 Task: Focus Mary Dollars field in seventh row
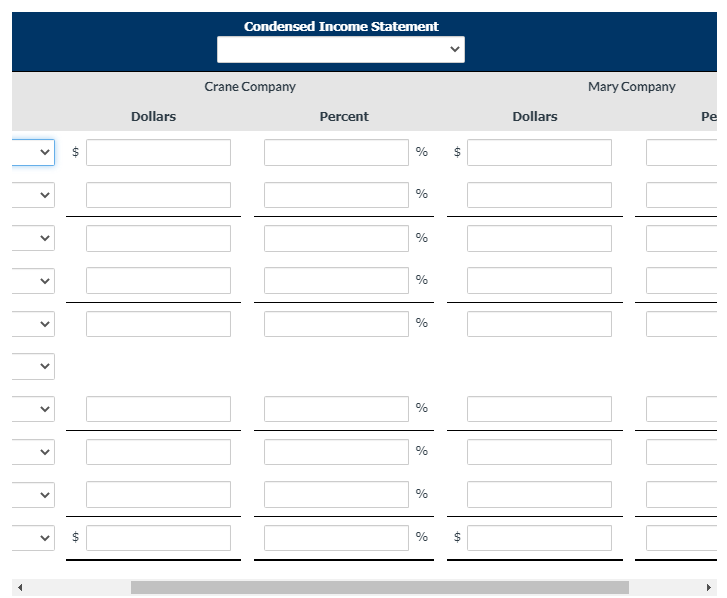tap(539, 409)
